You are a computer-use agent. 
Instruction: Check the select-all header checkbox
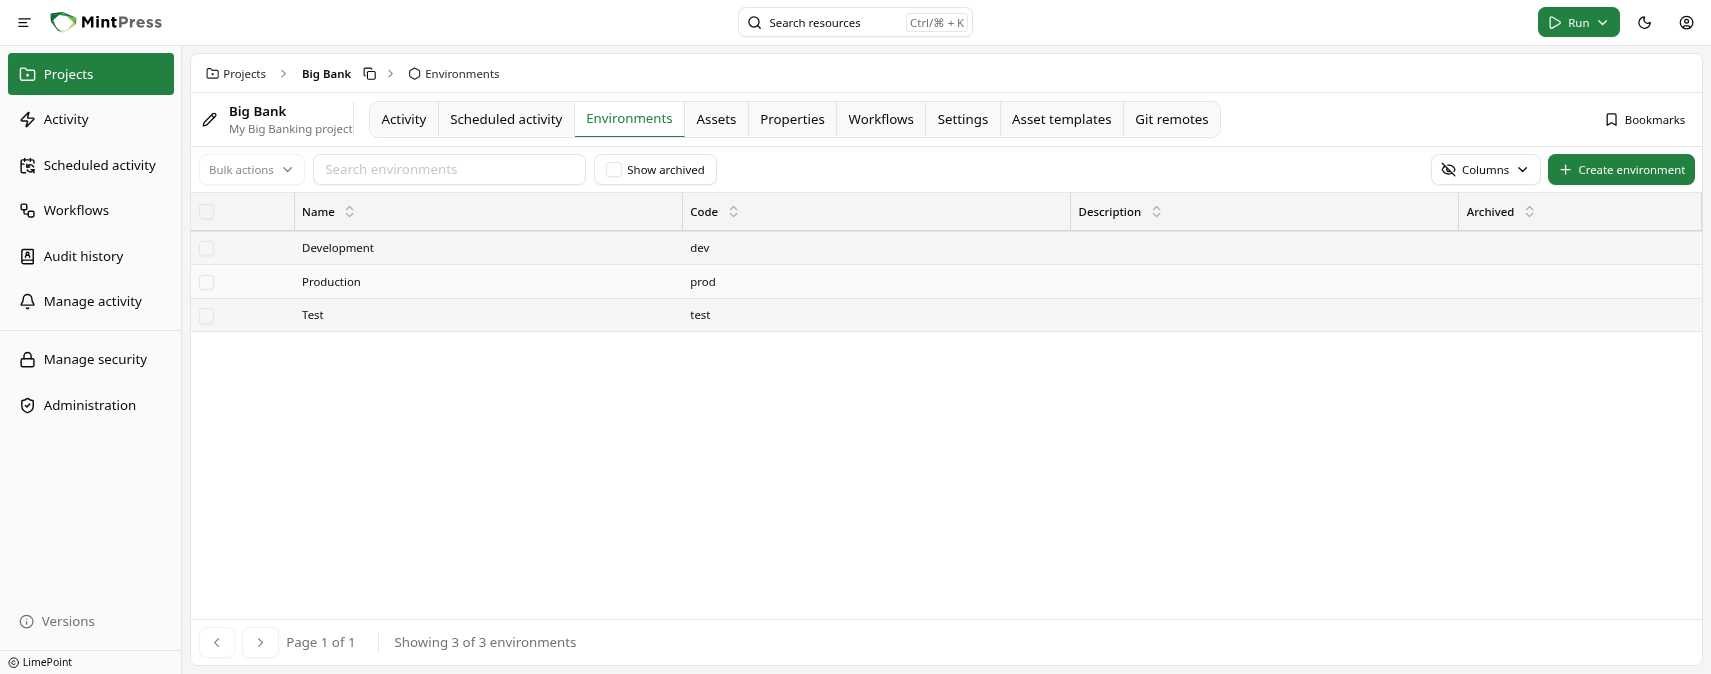[x=207, y=212]
